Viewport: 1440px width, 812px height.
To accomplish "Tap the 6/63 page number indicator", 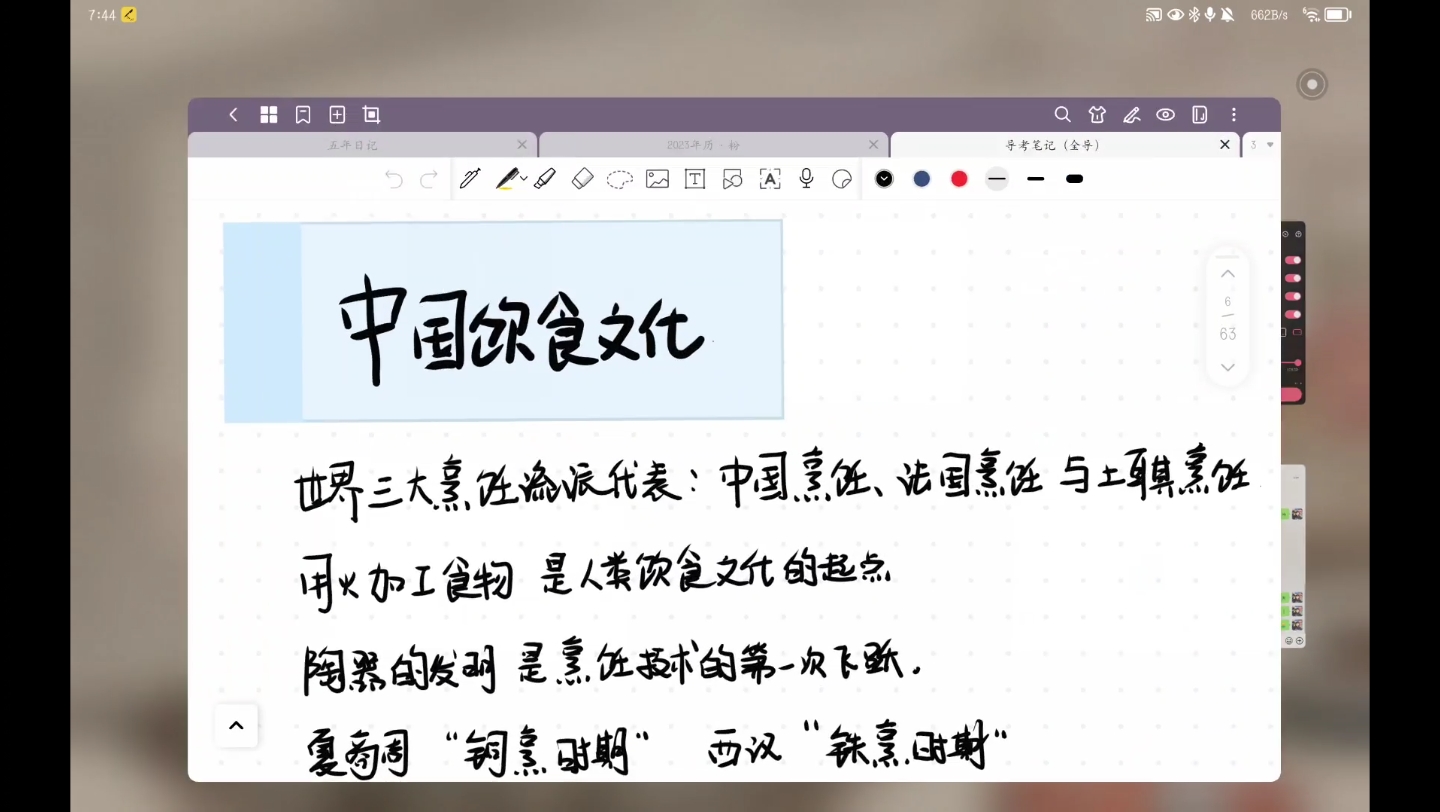I will (x=1228, y=318).
